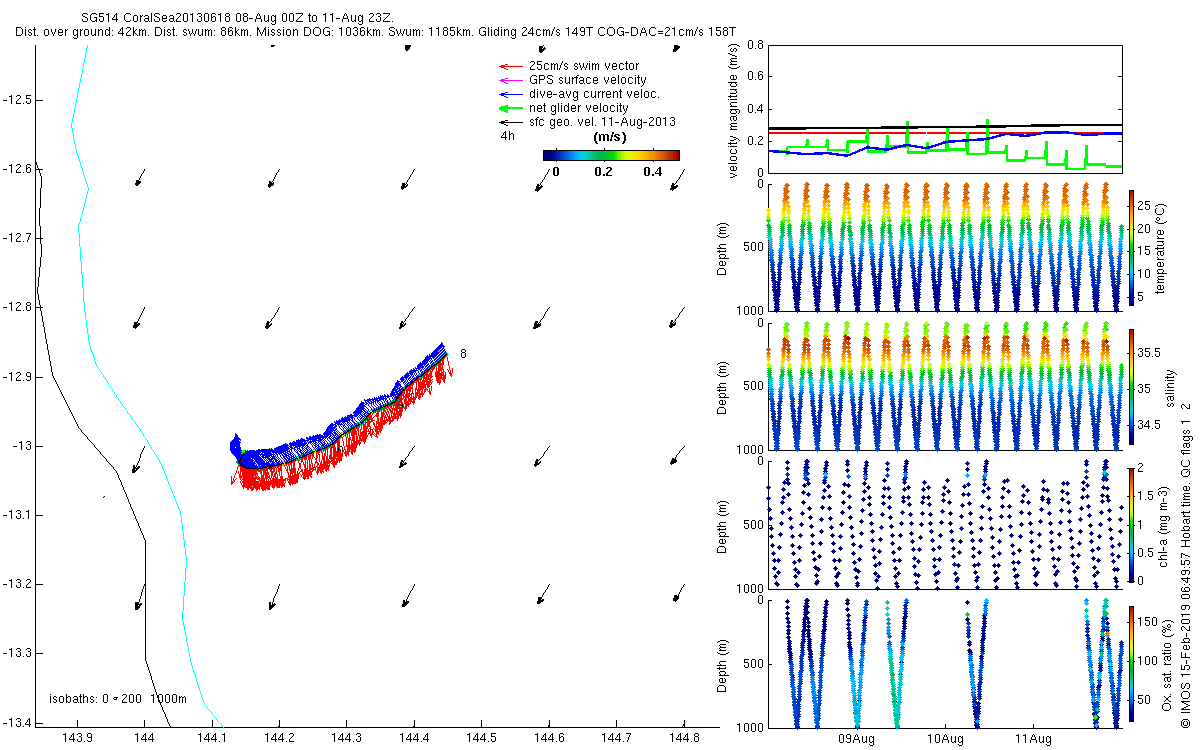The width and height of the screenshot is (1200, 750).
Task: Click the '1.5' tick on the chl-a color bar
Action: (1146, 496)
